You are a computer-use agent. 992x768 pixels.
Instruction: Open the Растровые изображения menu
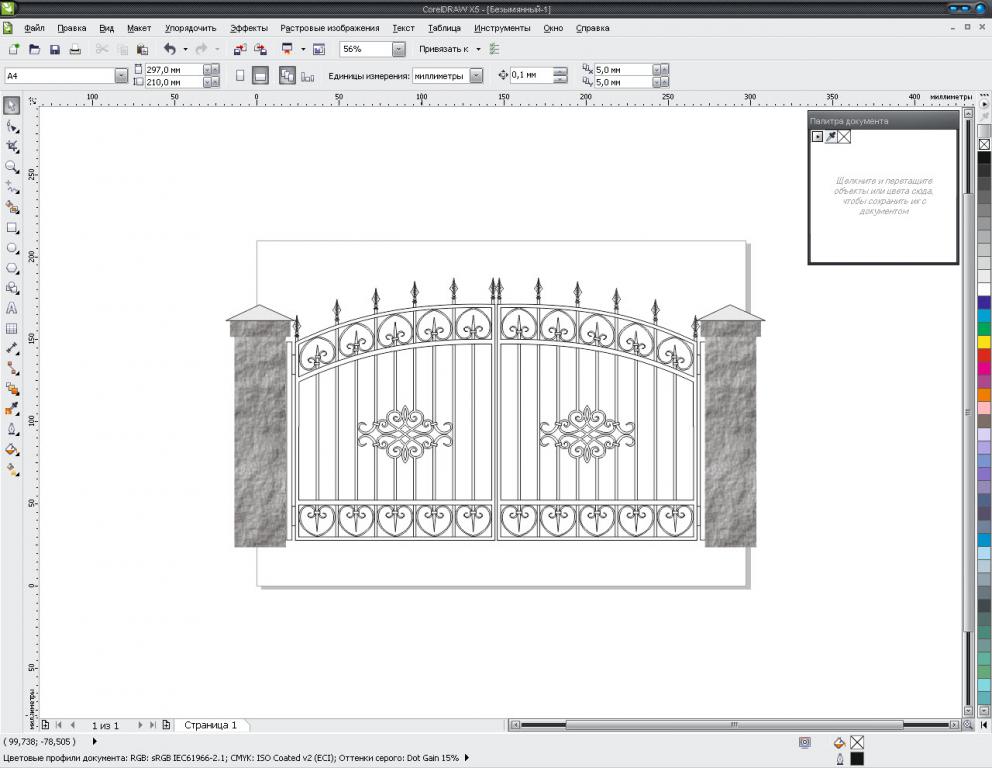tap(329, 28)
